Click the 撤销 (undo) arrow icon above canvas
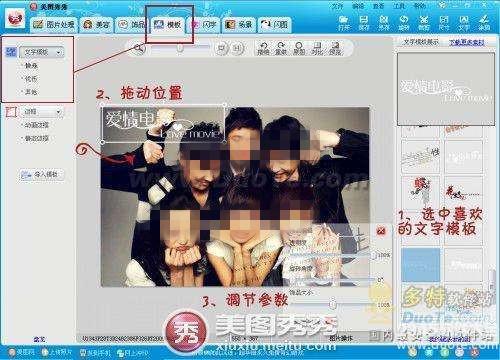500x360 pixels. 263,49
